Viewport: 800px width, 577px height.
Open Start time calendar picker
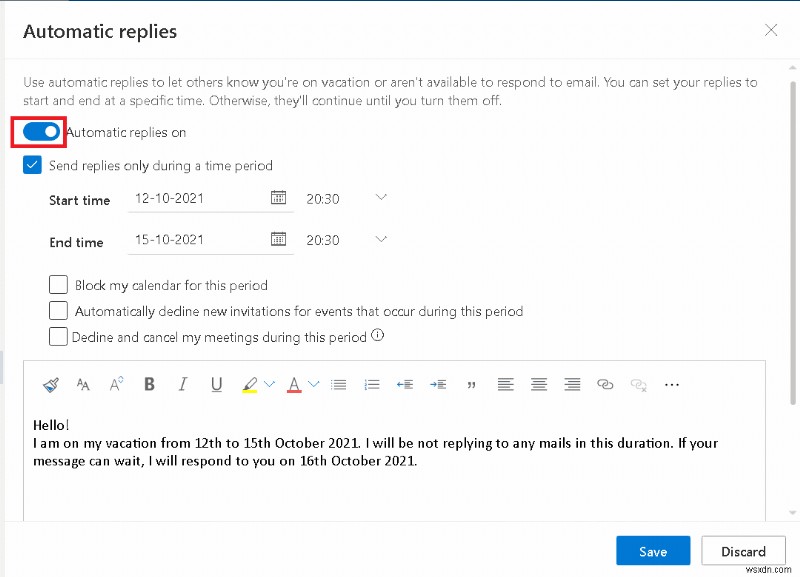(x=279, y=198)
